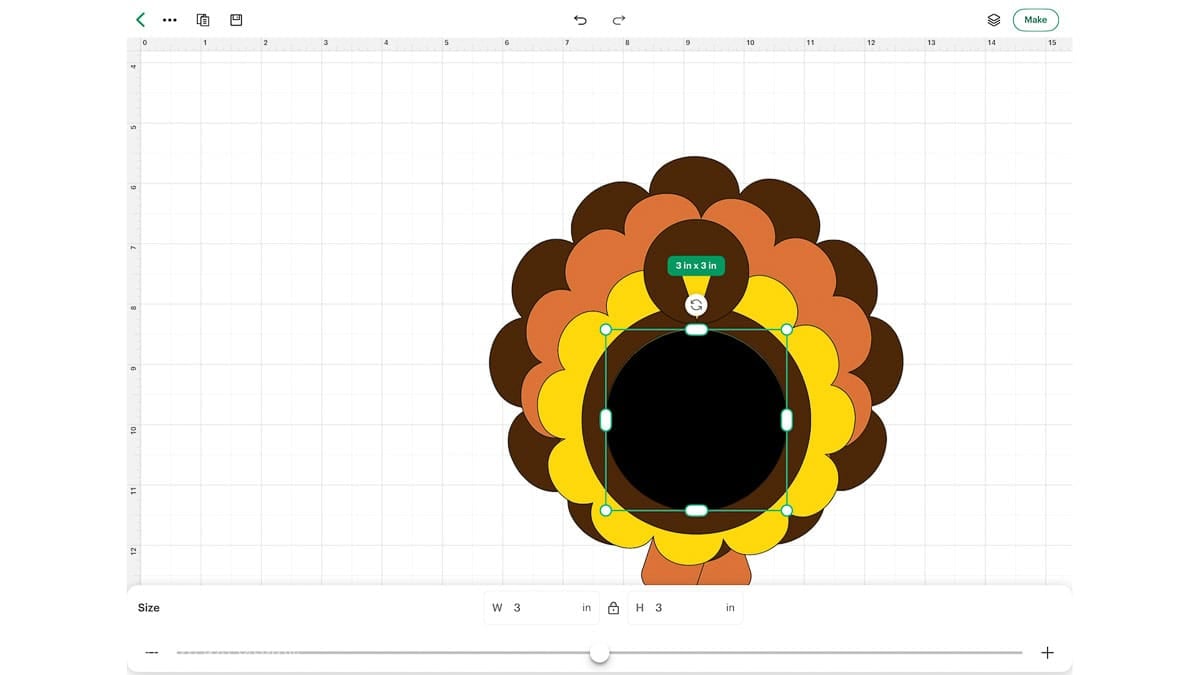Decrease size with the minus button
The height and width of the screenshot is (675, 1200).
pos(152,653)
